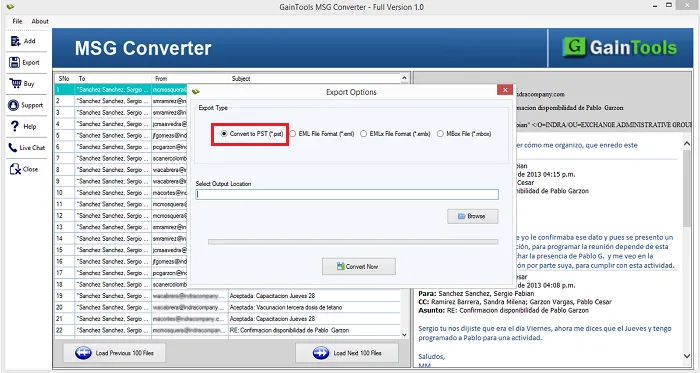Select row 21 subject Aceptada: Capacitacion Jueves 28
Image resolution: width=700 pixels, height=373 pixels.
272,319
